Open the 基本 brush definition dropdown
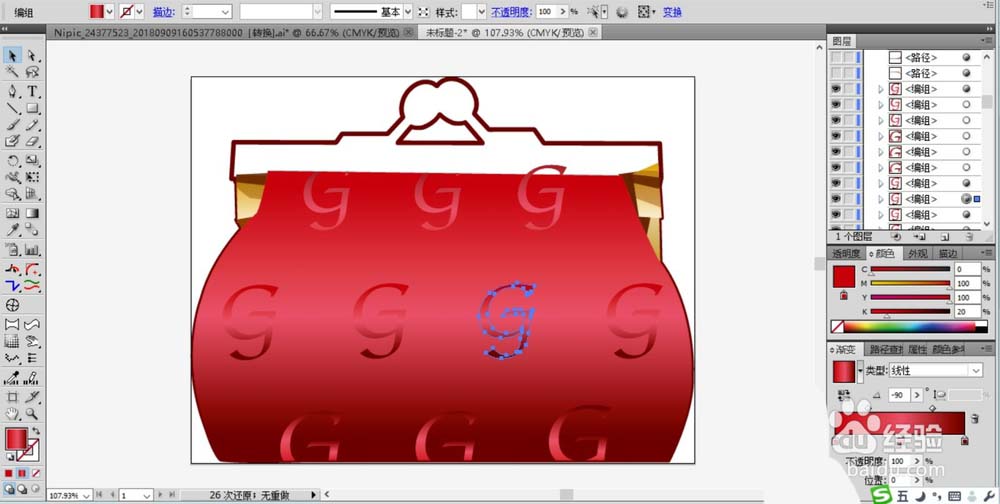Screen dimensions: 1000x504 [x=408, y=11]
